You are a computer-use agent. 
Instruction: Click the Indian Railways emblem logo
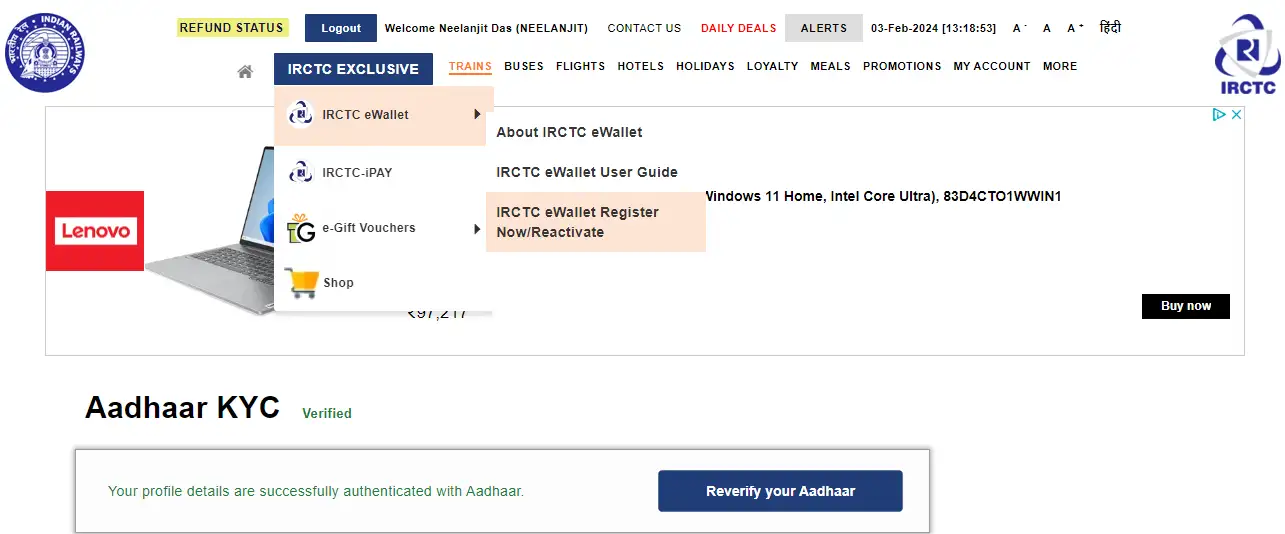45,52
